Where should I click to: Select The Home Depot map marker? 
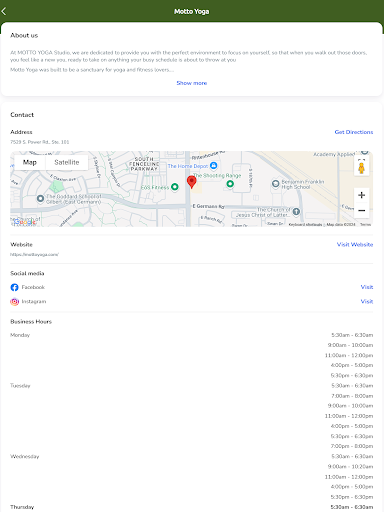214,165
